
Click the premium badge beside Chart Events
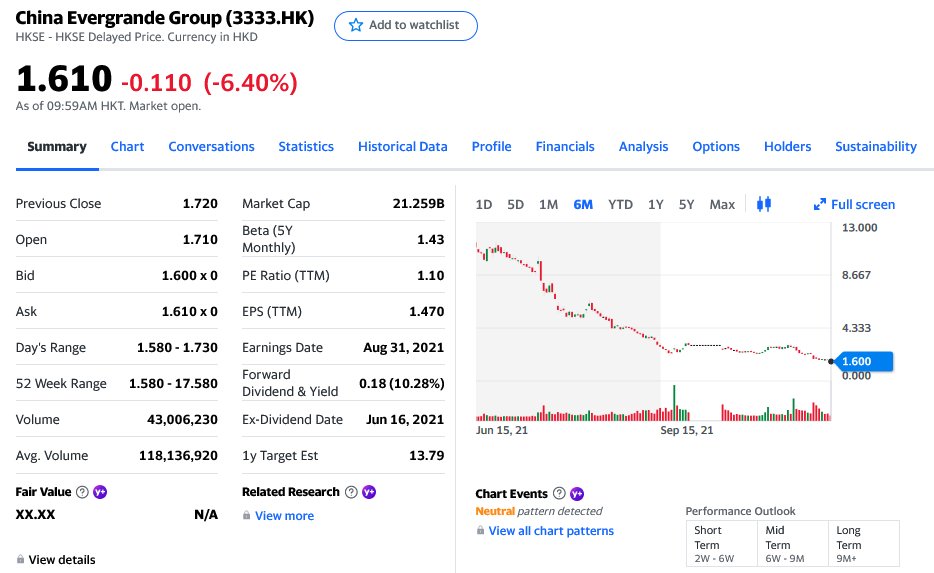pyautogui.click(x=577, y=494)
